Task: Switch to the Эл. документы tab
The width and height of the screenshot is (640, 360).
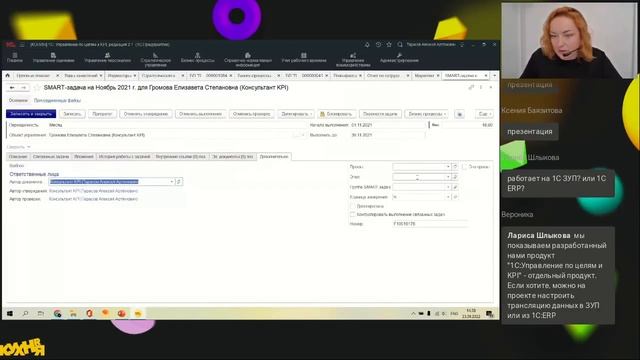Action: coord(233,156)
